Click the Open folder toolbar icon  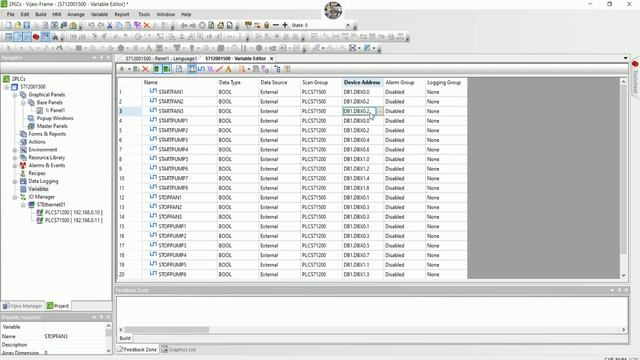[18, 25]
